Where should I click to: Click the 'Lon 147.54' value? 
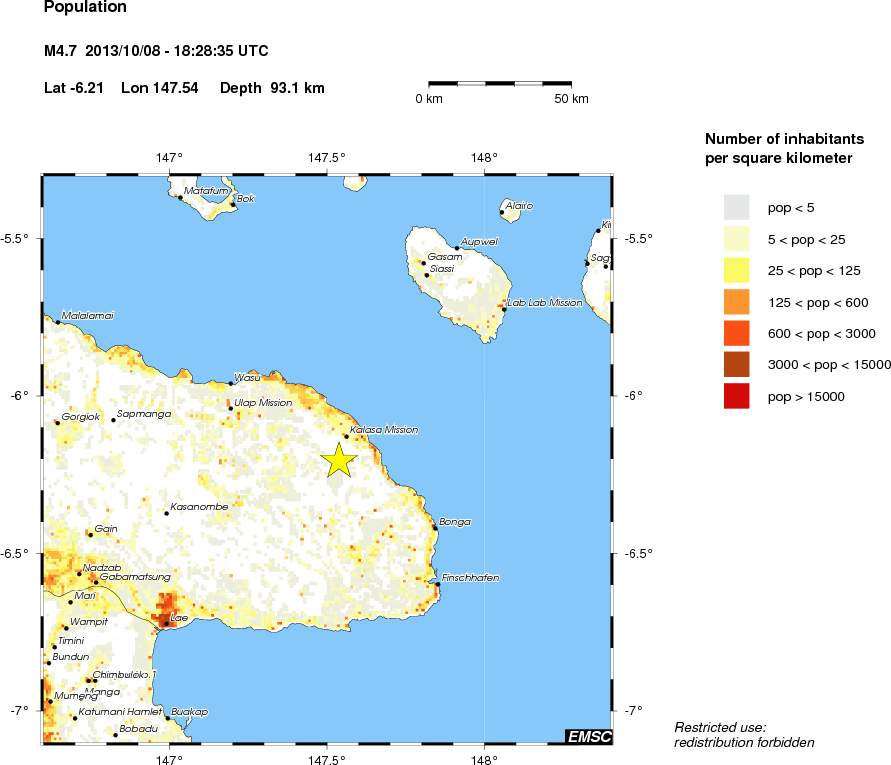160,88
